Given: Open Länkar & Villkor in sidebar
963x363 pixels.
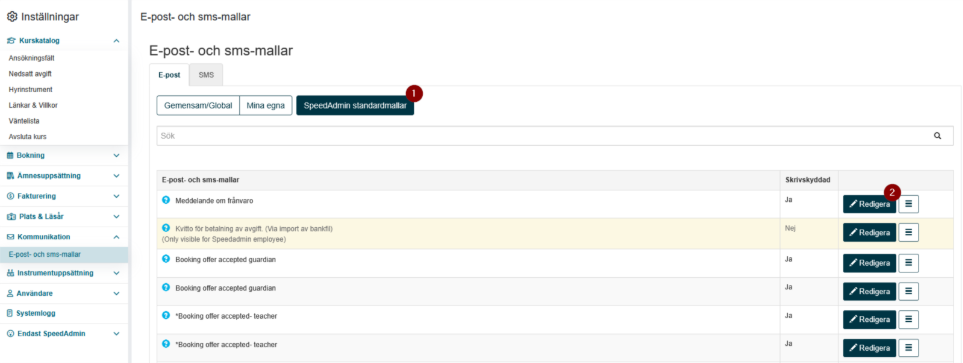Looking at the screenshot, I should [33, 105].
